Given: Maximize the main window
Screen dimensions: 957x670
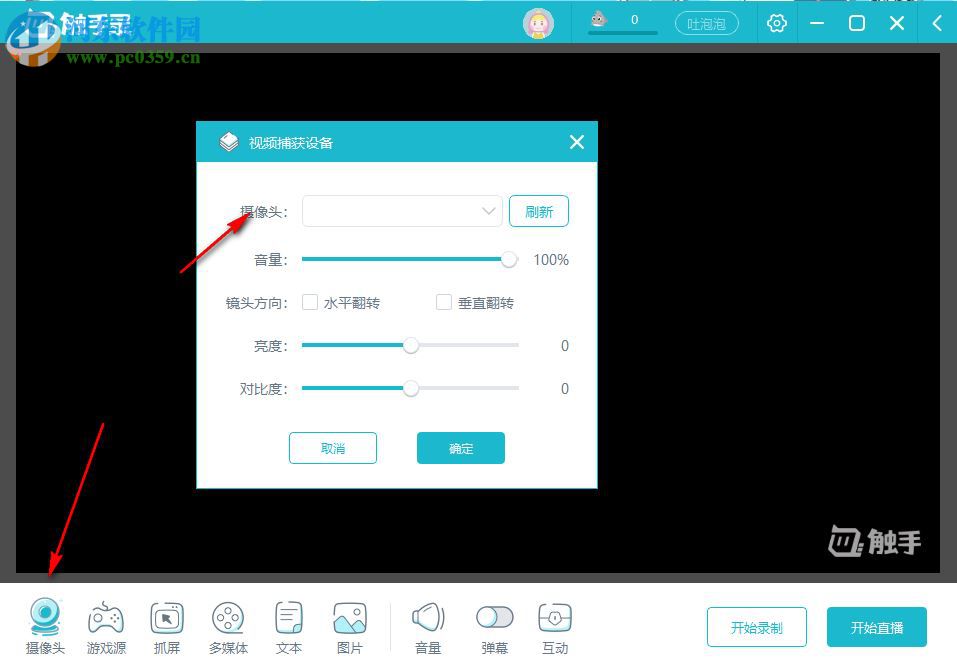Looking at the screenshot, I should [x=857, y=23].
